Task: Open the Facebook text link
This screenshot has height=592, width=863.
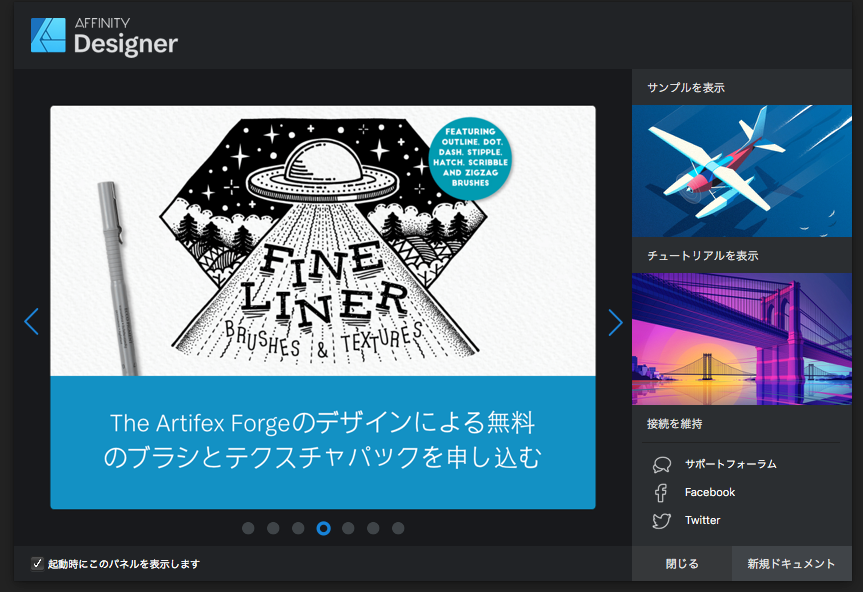Action: [709, 492]
